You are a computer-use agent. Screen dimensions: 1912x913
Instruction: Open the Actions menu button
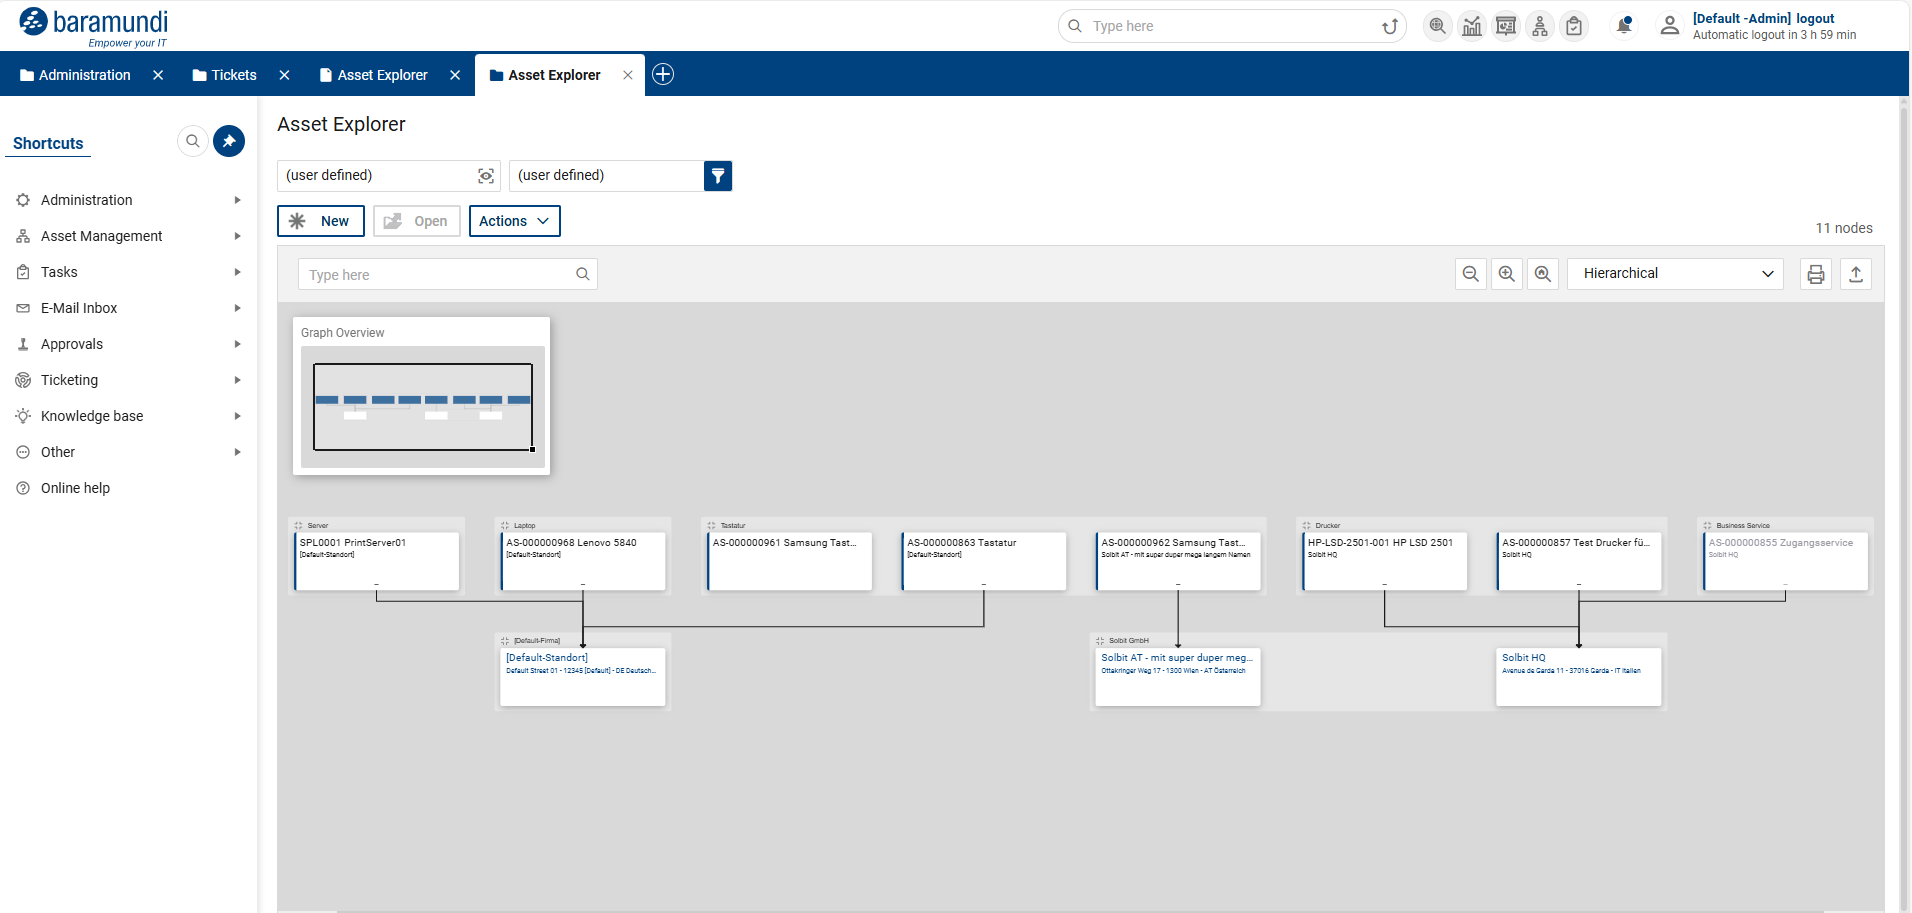coord(514,220)
